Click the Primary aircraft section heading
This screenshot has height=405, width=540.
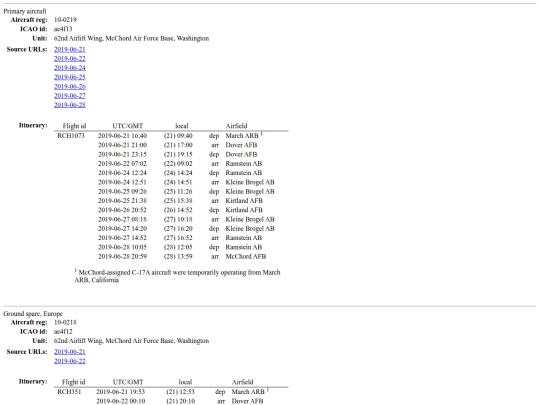25,11
